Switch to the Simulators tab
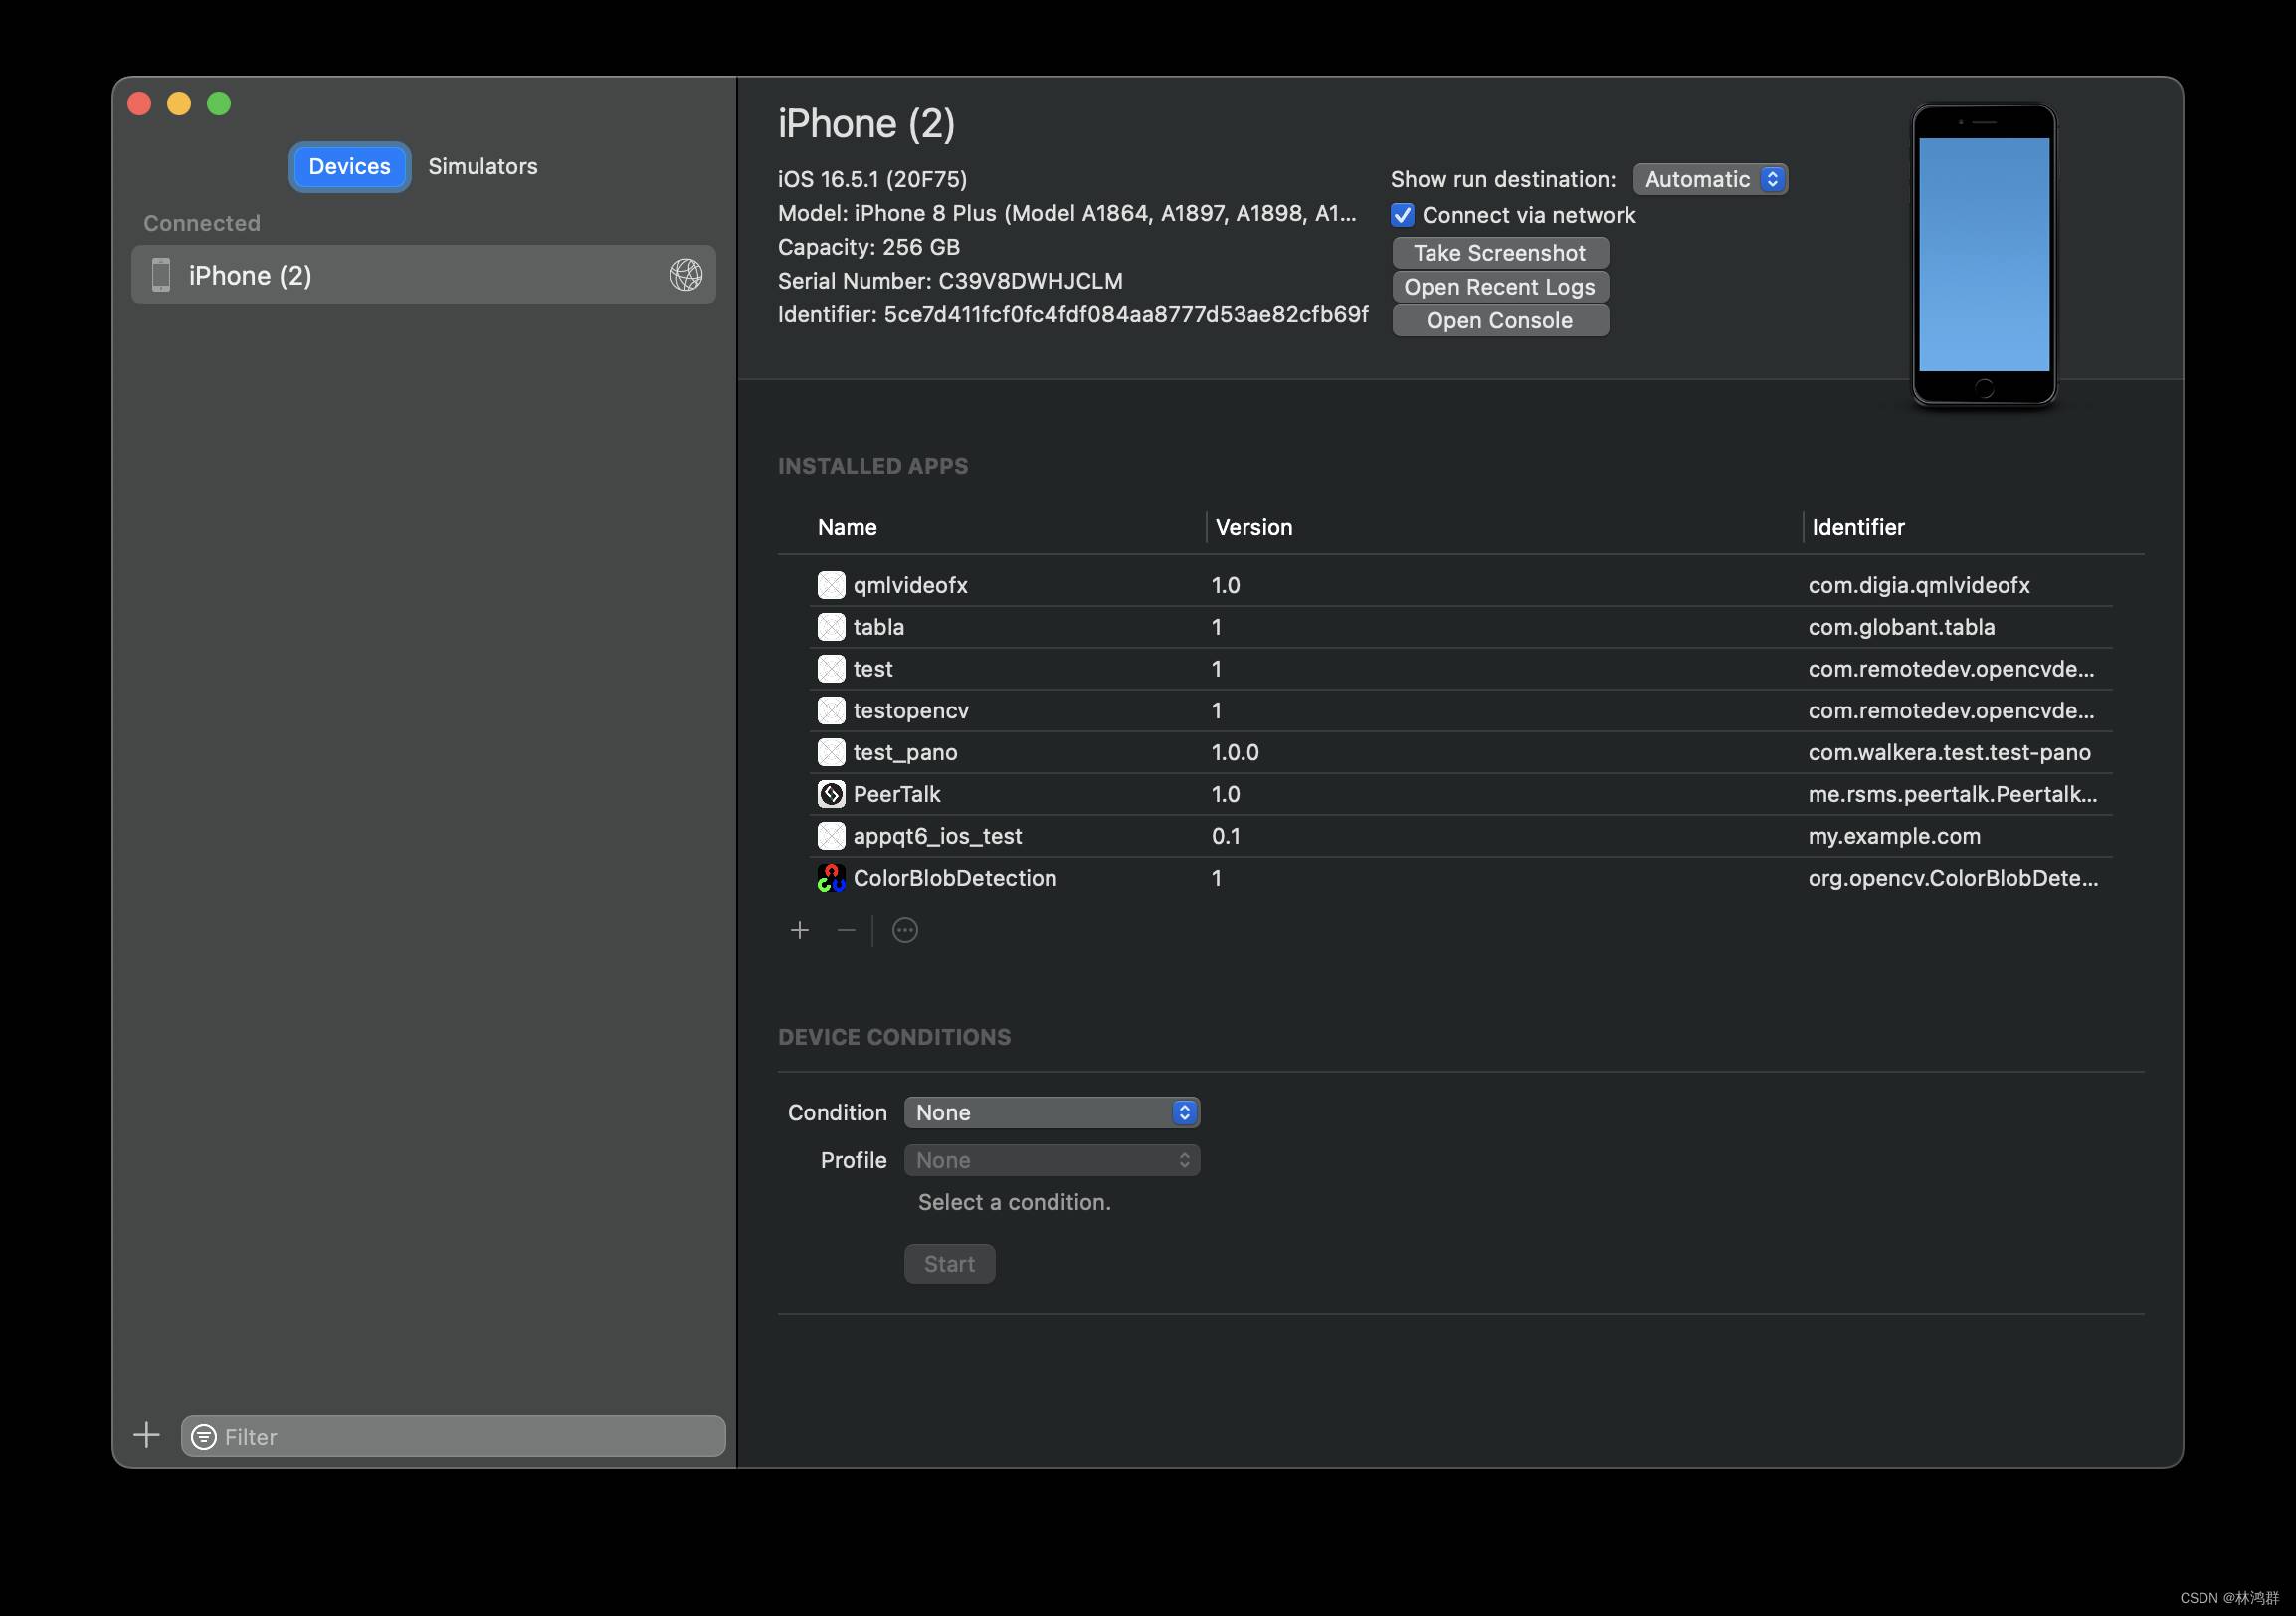The height and width of the screenshot is (1616, 2296). pyautogui.click(x=482, y=166)
